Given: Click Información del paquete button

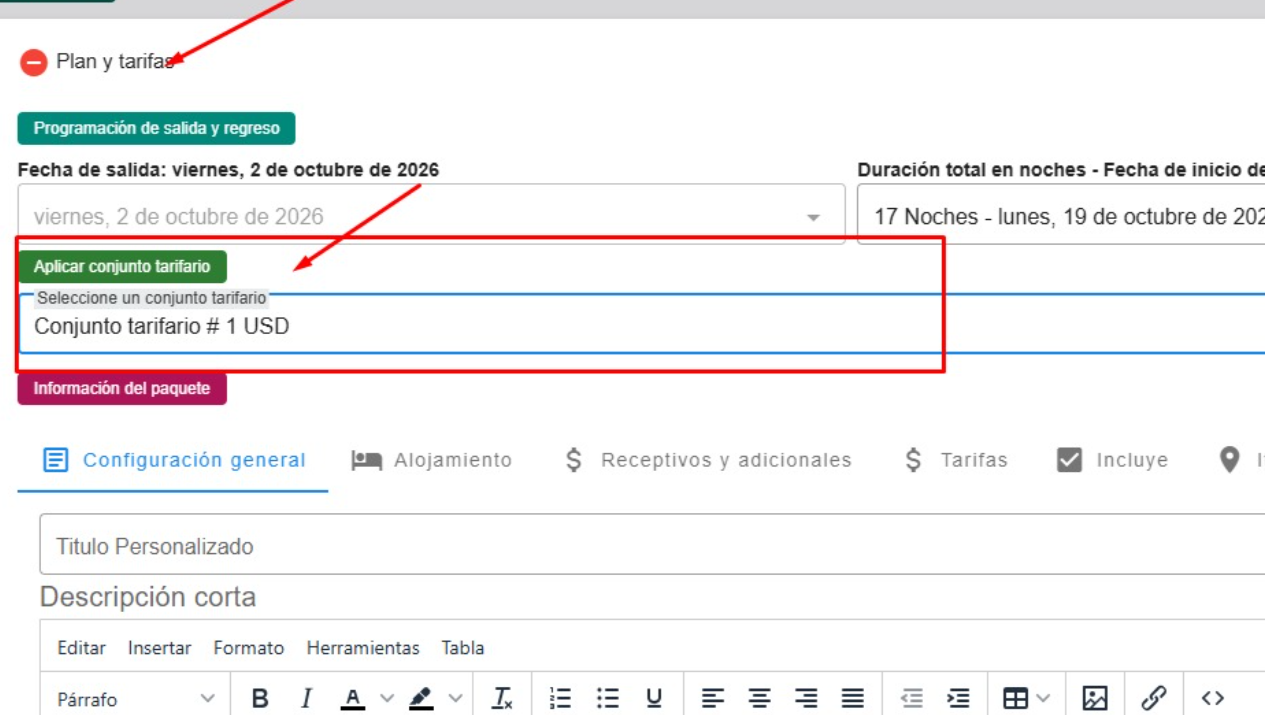Looking at the screenshot, I should 122,389.
